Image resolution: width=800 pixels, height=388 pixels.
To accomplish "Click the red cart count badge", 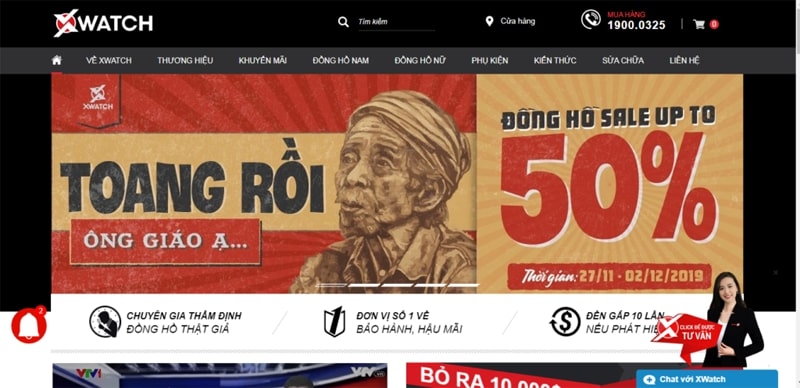I will pyautogui.click(x=714, y=24).
